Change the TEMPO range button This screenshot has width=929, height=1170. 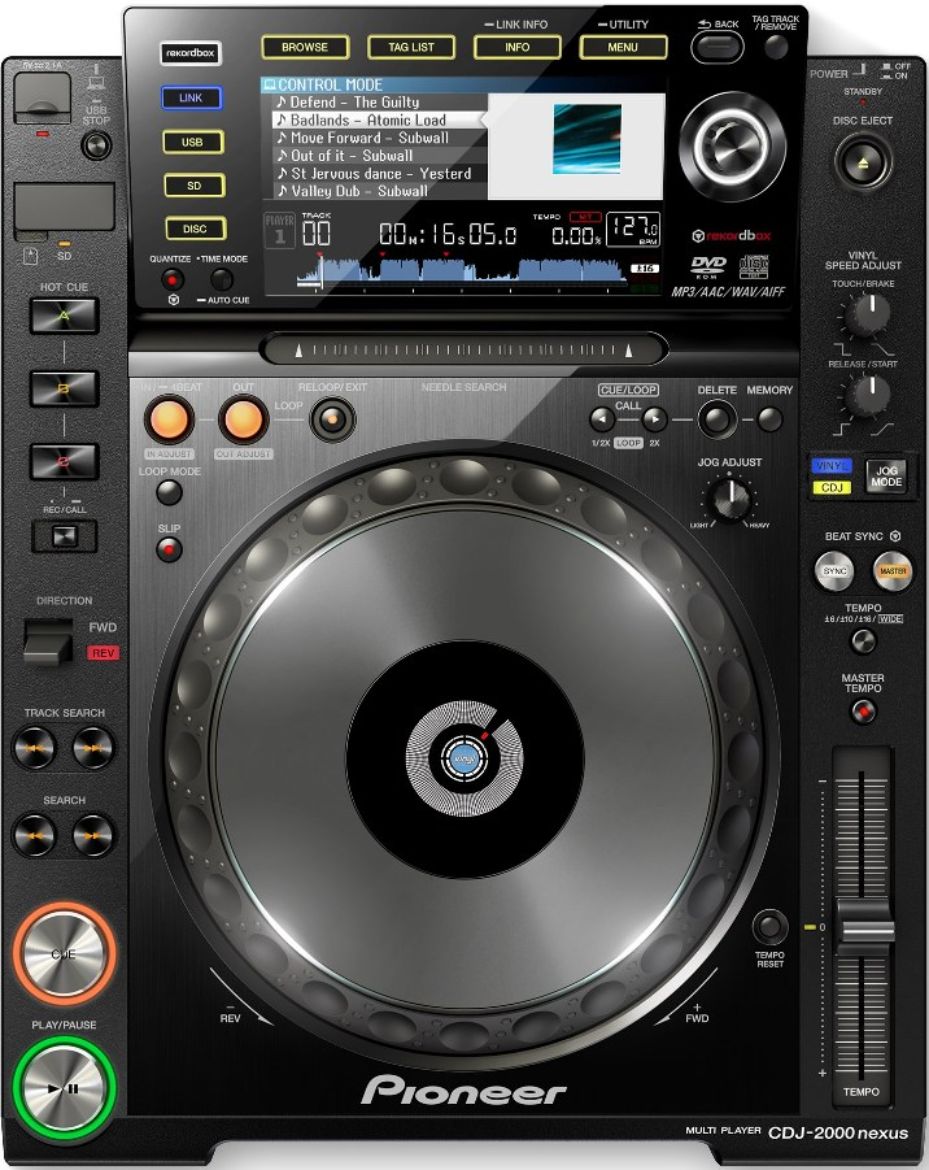click(863, 642)
